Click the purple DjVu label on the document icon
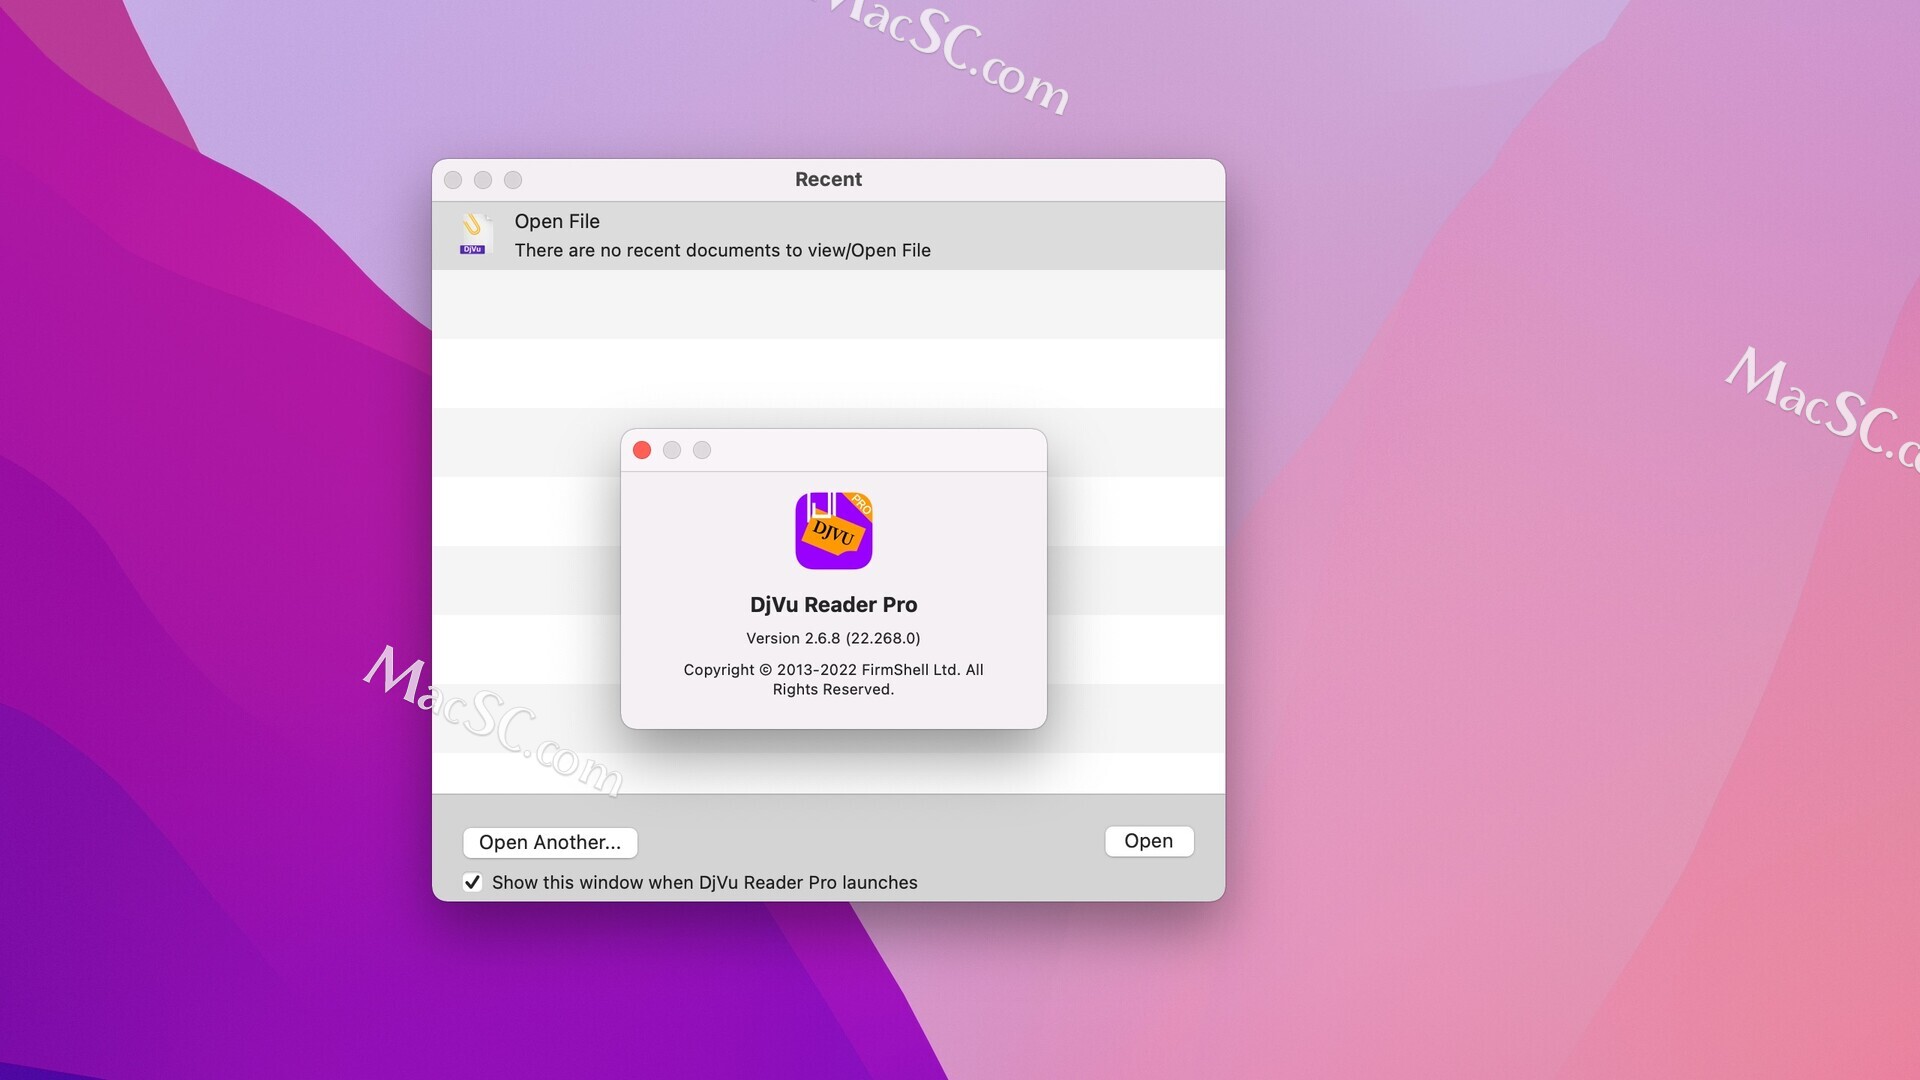 coord(473,247)
